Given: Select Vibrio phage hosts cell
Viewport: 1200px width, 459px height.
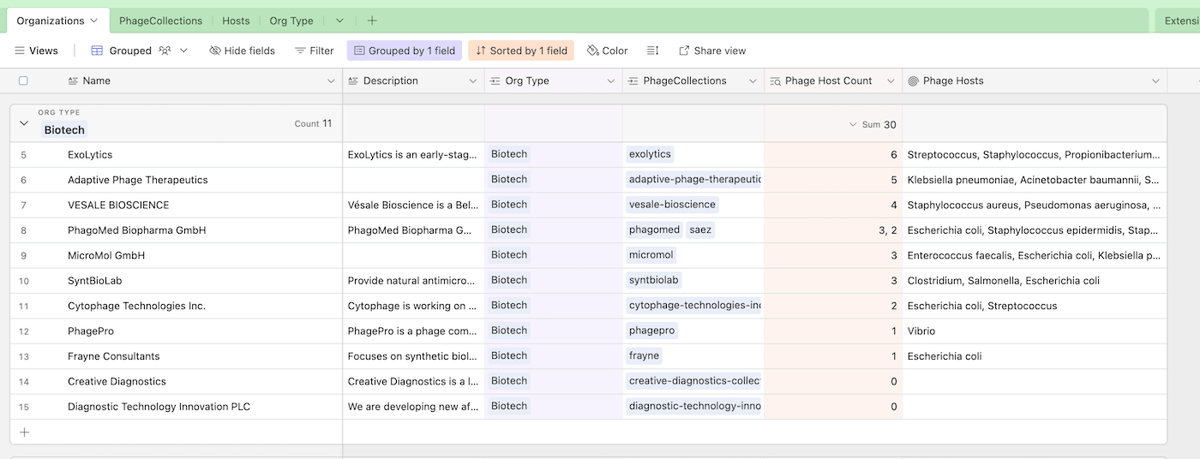Looking at the screenshot, I should [x=1034, y=331].
